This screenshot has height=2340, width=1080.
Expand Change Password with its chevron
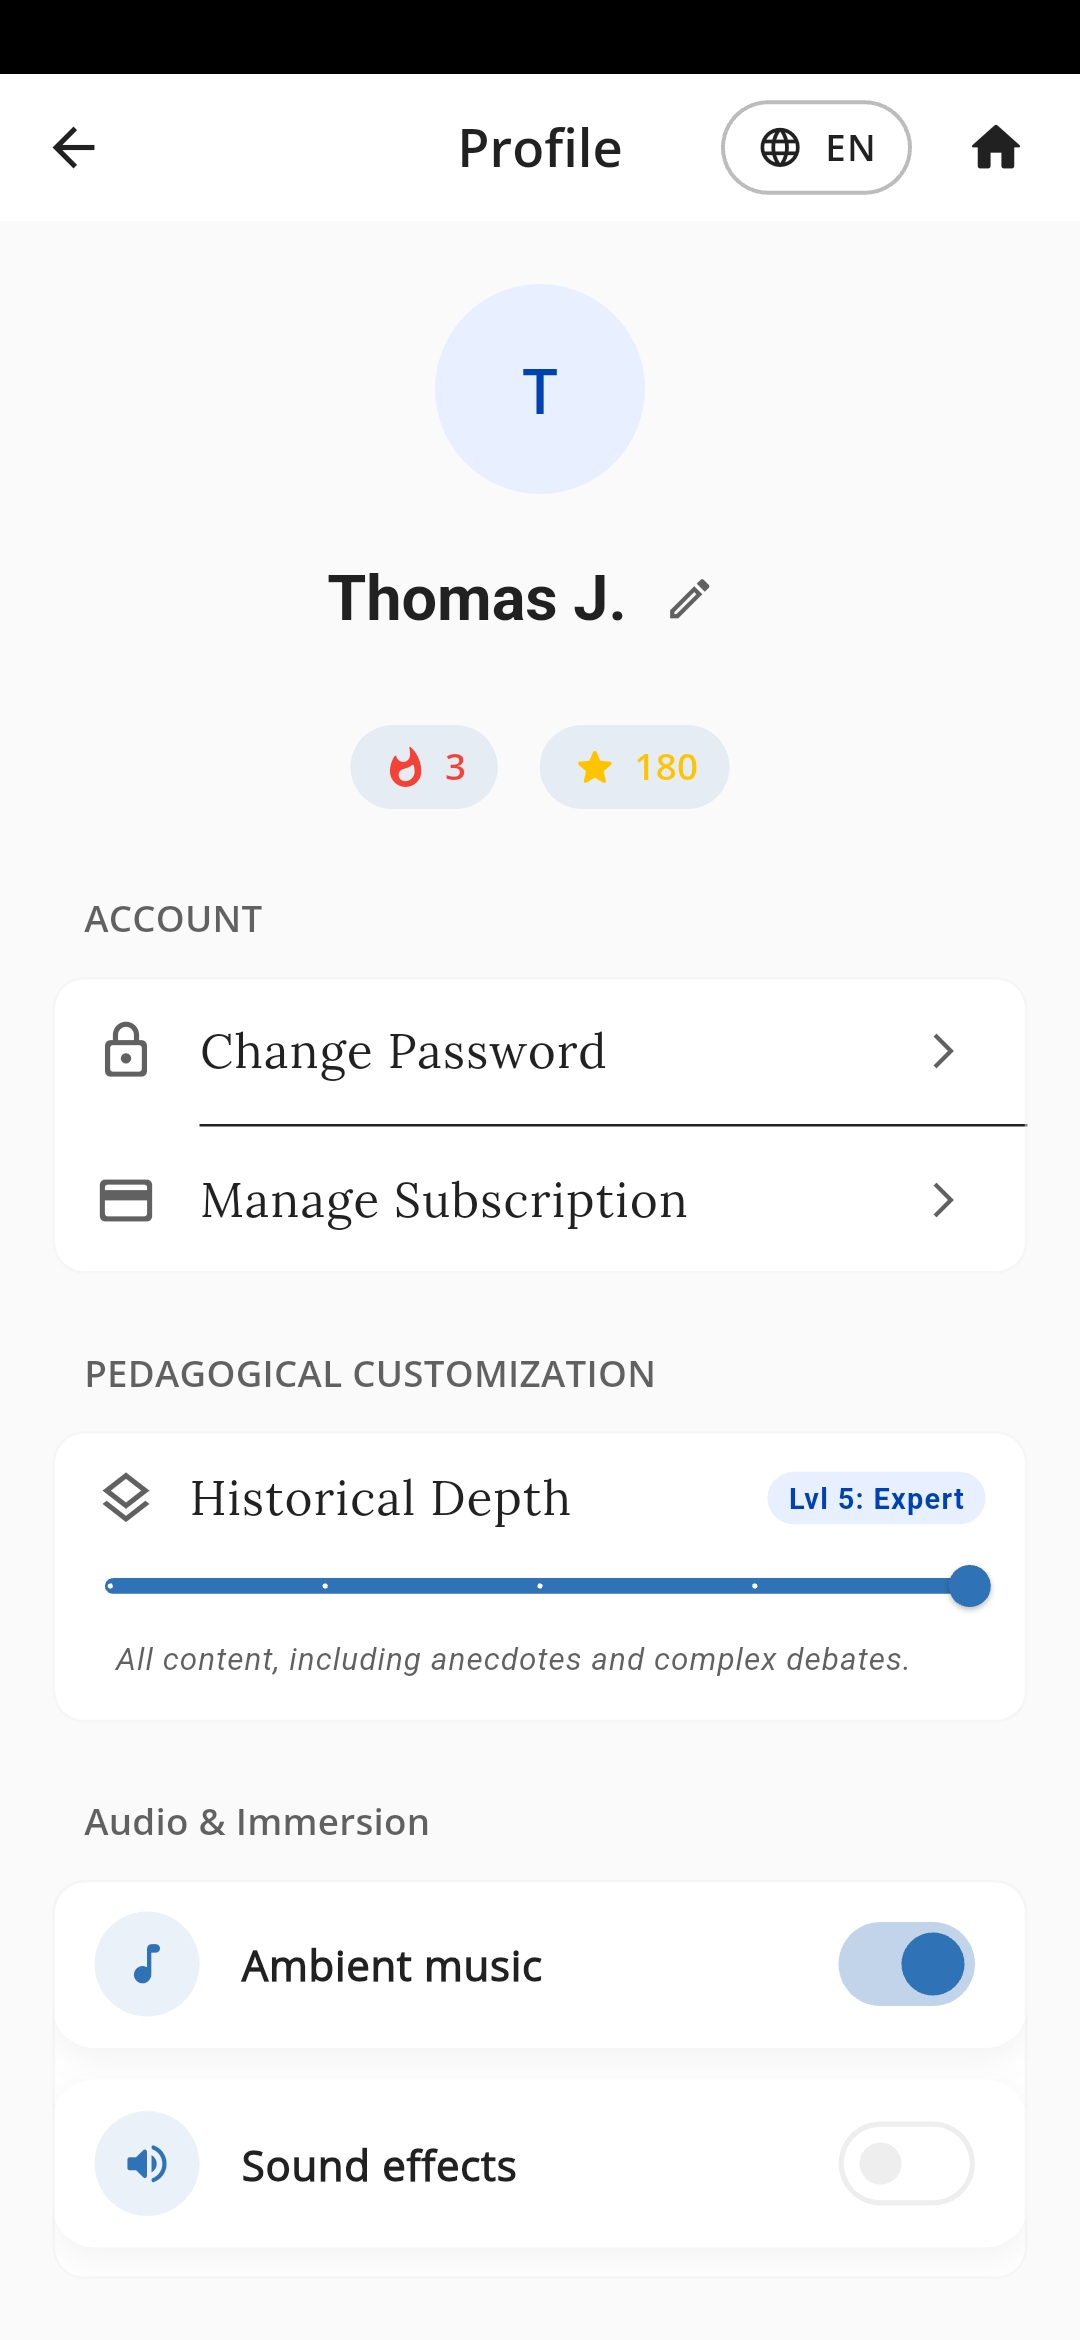[942, 1051]
